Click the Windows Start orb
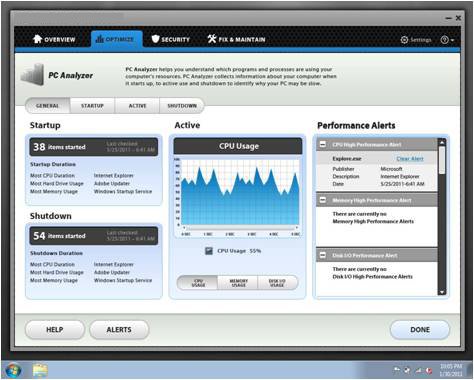Image resolution: width=474 pixels, height=380 pixels. tap(13, 370)
